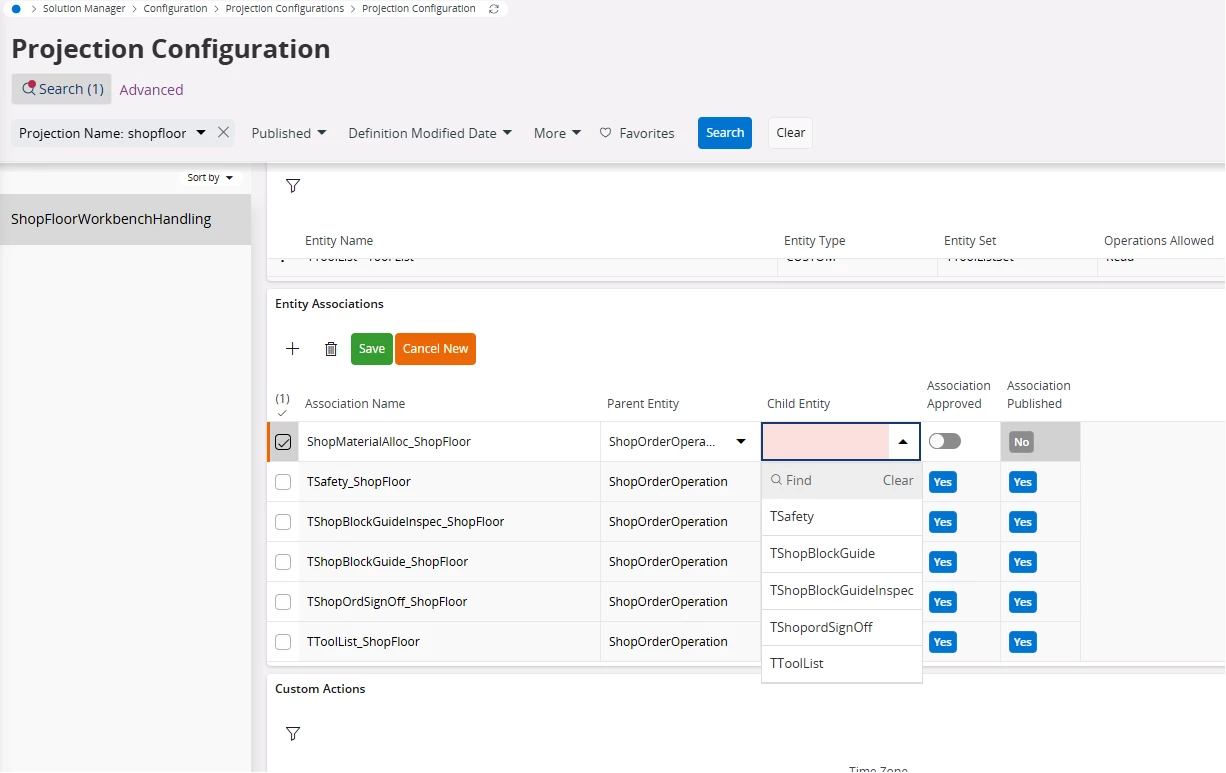This screenshot has height=773, width=1226.
Task: Open the Published filter dropdown
Action: click(289, 133)
